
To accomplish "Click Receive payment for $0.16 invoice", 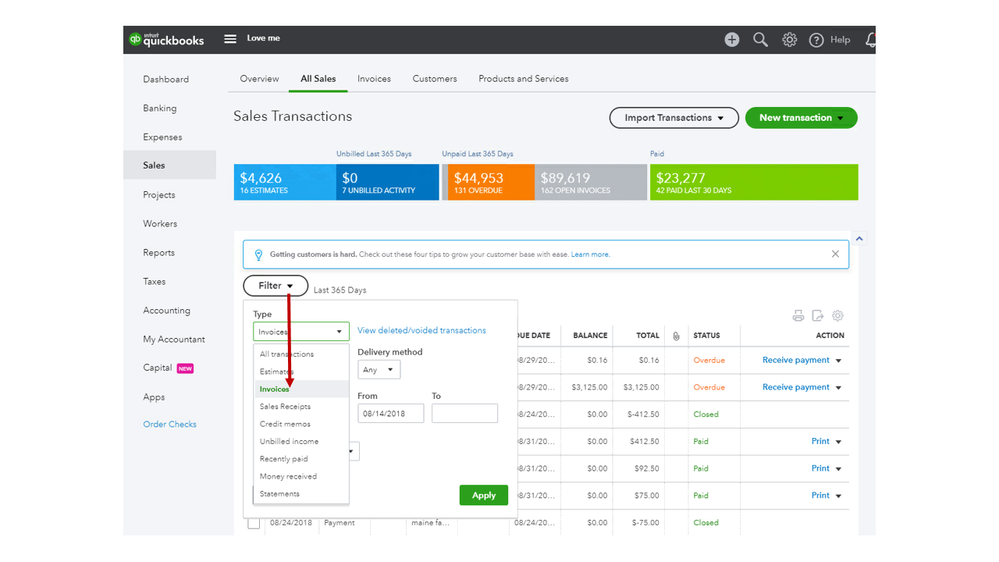I will [796, 360].
